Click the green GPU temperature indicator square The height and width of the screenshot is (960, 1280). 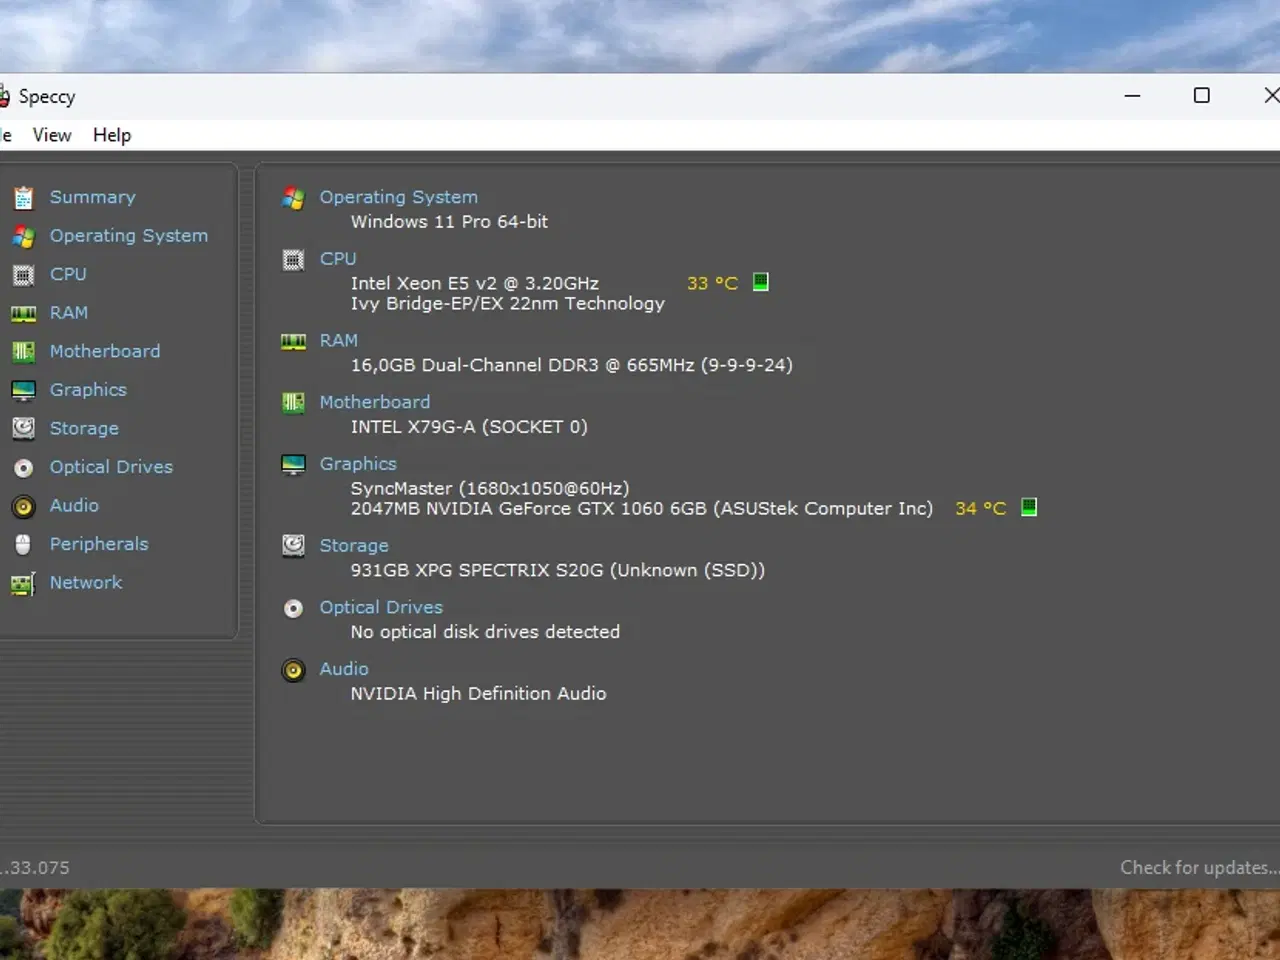click(1029, 507)
